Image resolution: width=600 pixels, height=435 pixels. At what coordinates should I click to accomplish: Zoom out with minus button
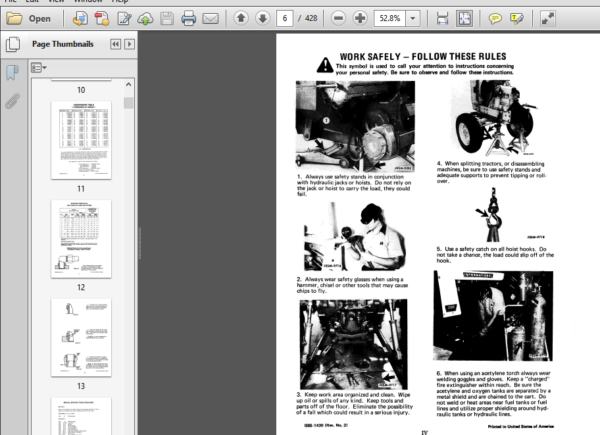[338, 18]
